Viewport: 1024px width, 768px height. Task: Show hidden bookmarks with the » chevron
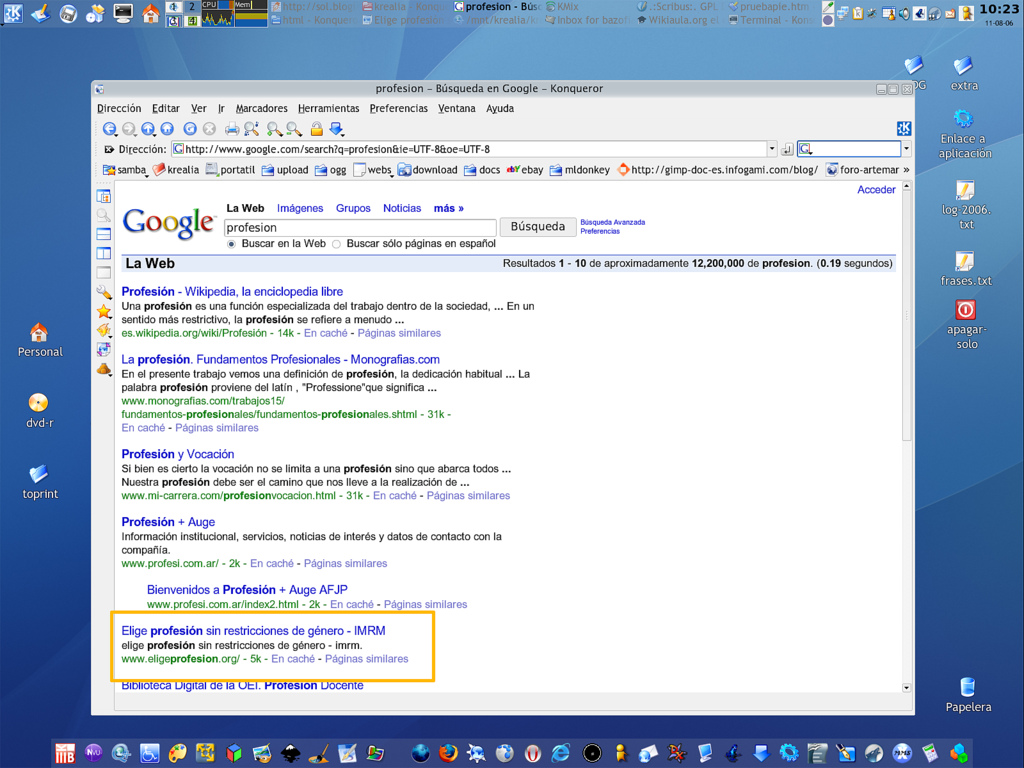906,170
